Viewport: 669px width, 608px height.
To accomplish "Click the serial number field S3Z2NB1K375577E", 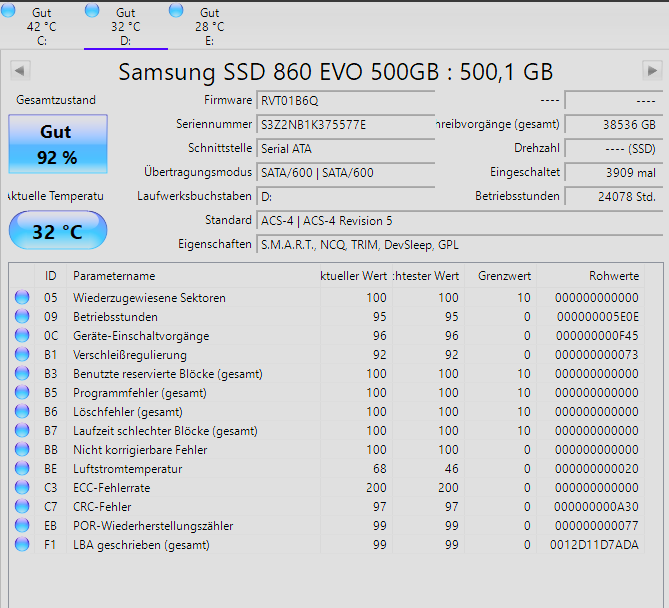I will point(345,125).
